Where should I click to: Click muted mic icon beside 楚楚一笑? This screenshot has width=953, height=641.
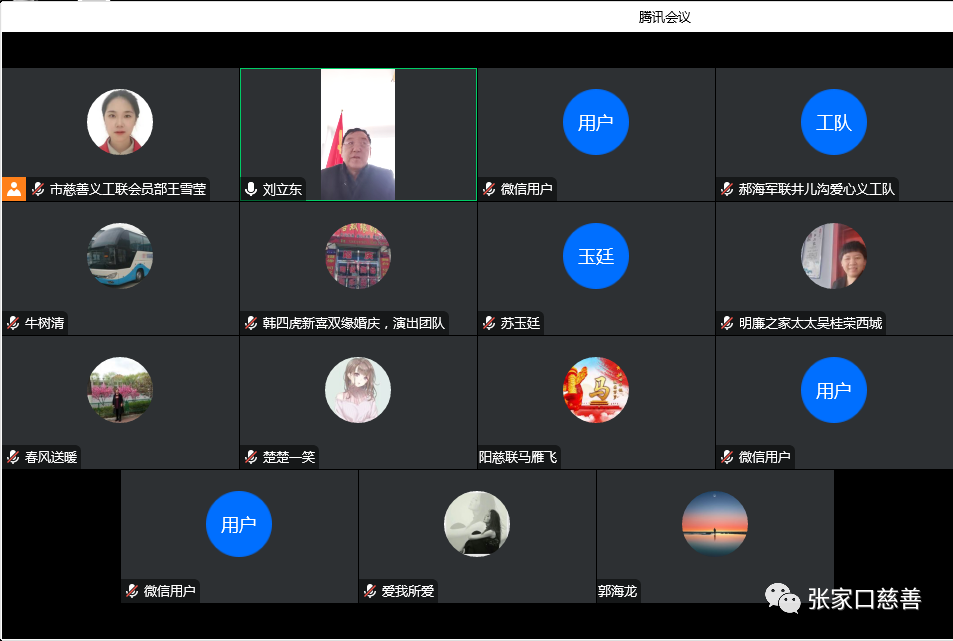[x=251, y=457]
